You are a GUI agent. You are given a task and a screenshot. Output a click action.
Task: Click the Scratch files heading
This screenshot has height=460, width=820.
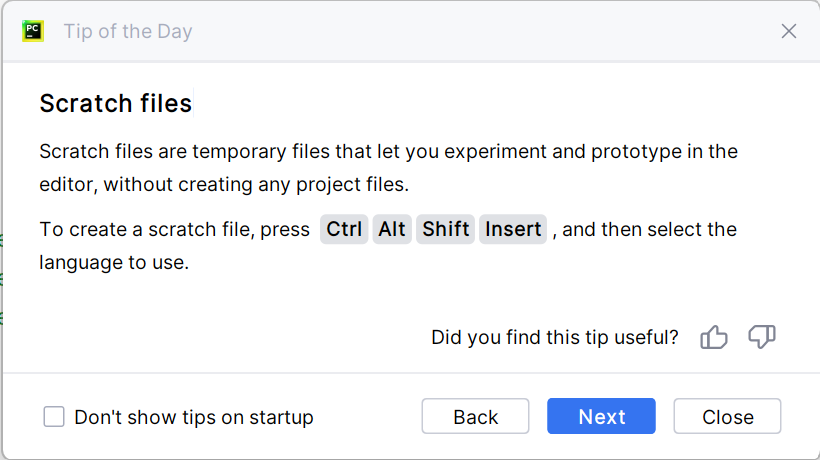pos(115,103)
